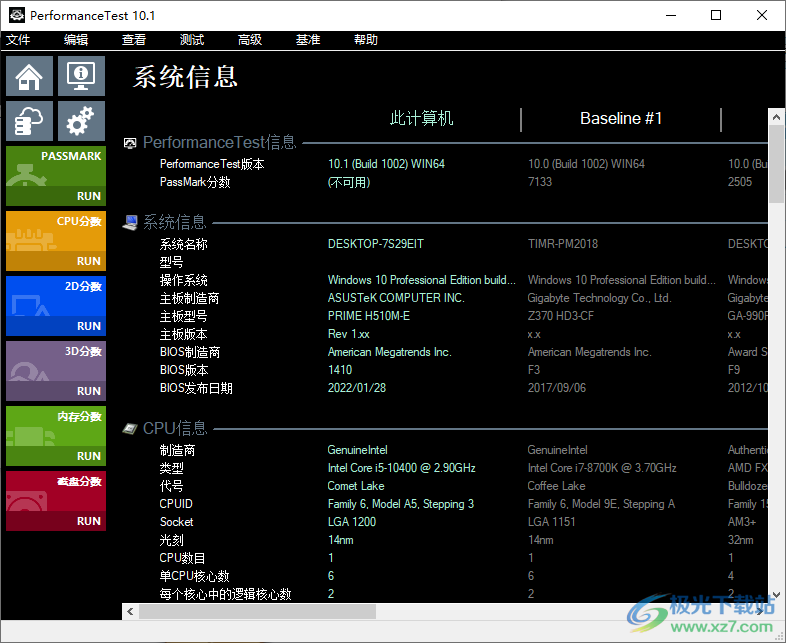Run the 2D分数 test tile
786x643 pixels.
click(56, 306)
